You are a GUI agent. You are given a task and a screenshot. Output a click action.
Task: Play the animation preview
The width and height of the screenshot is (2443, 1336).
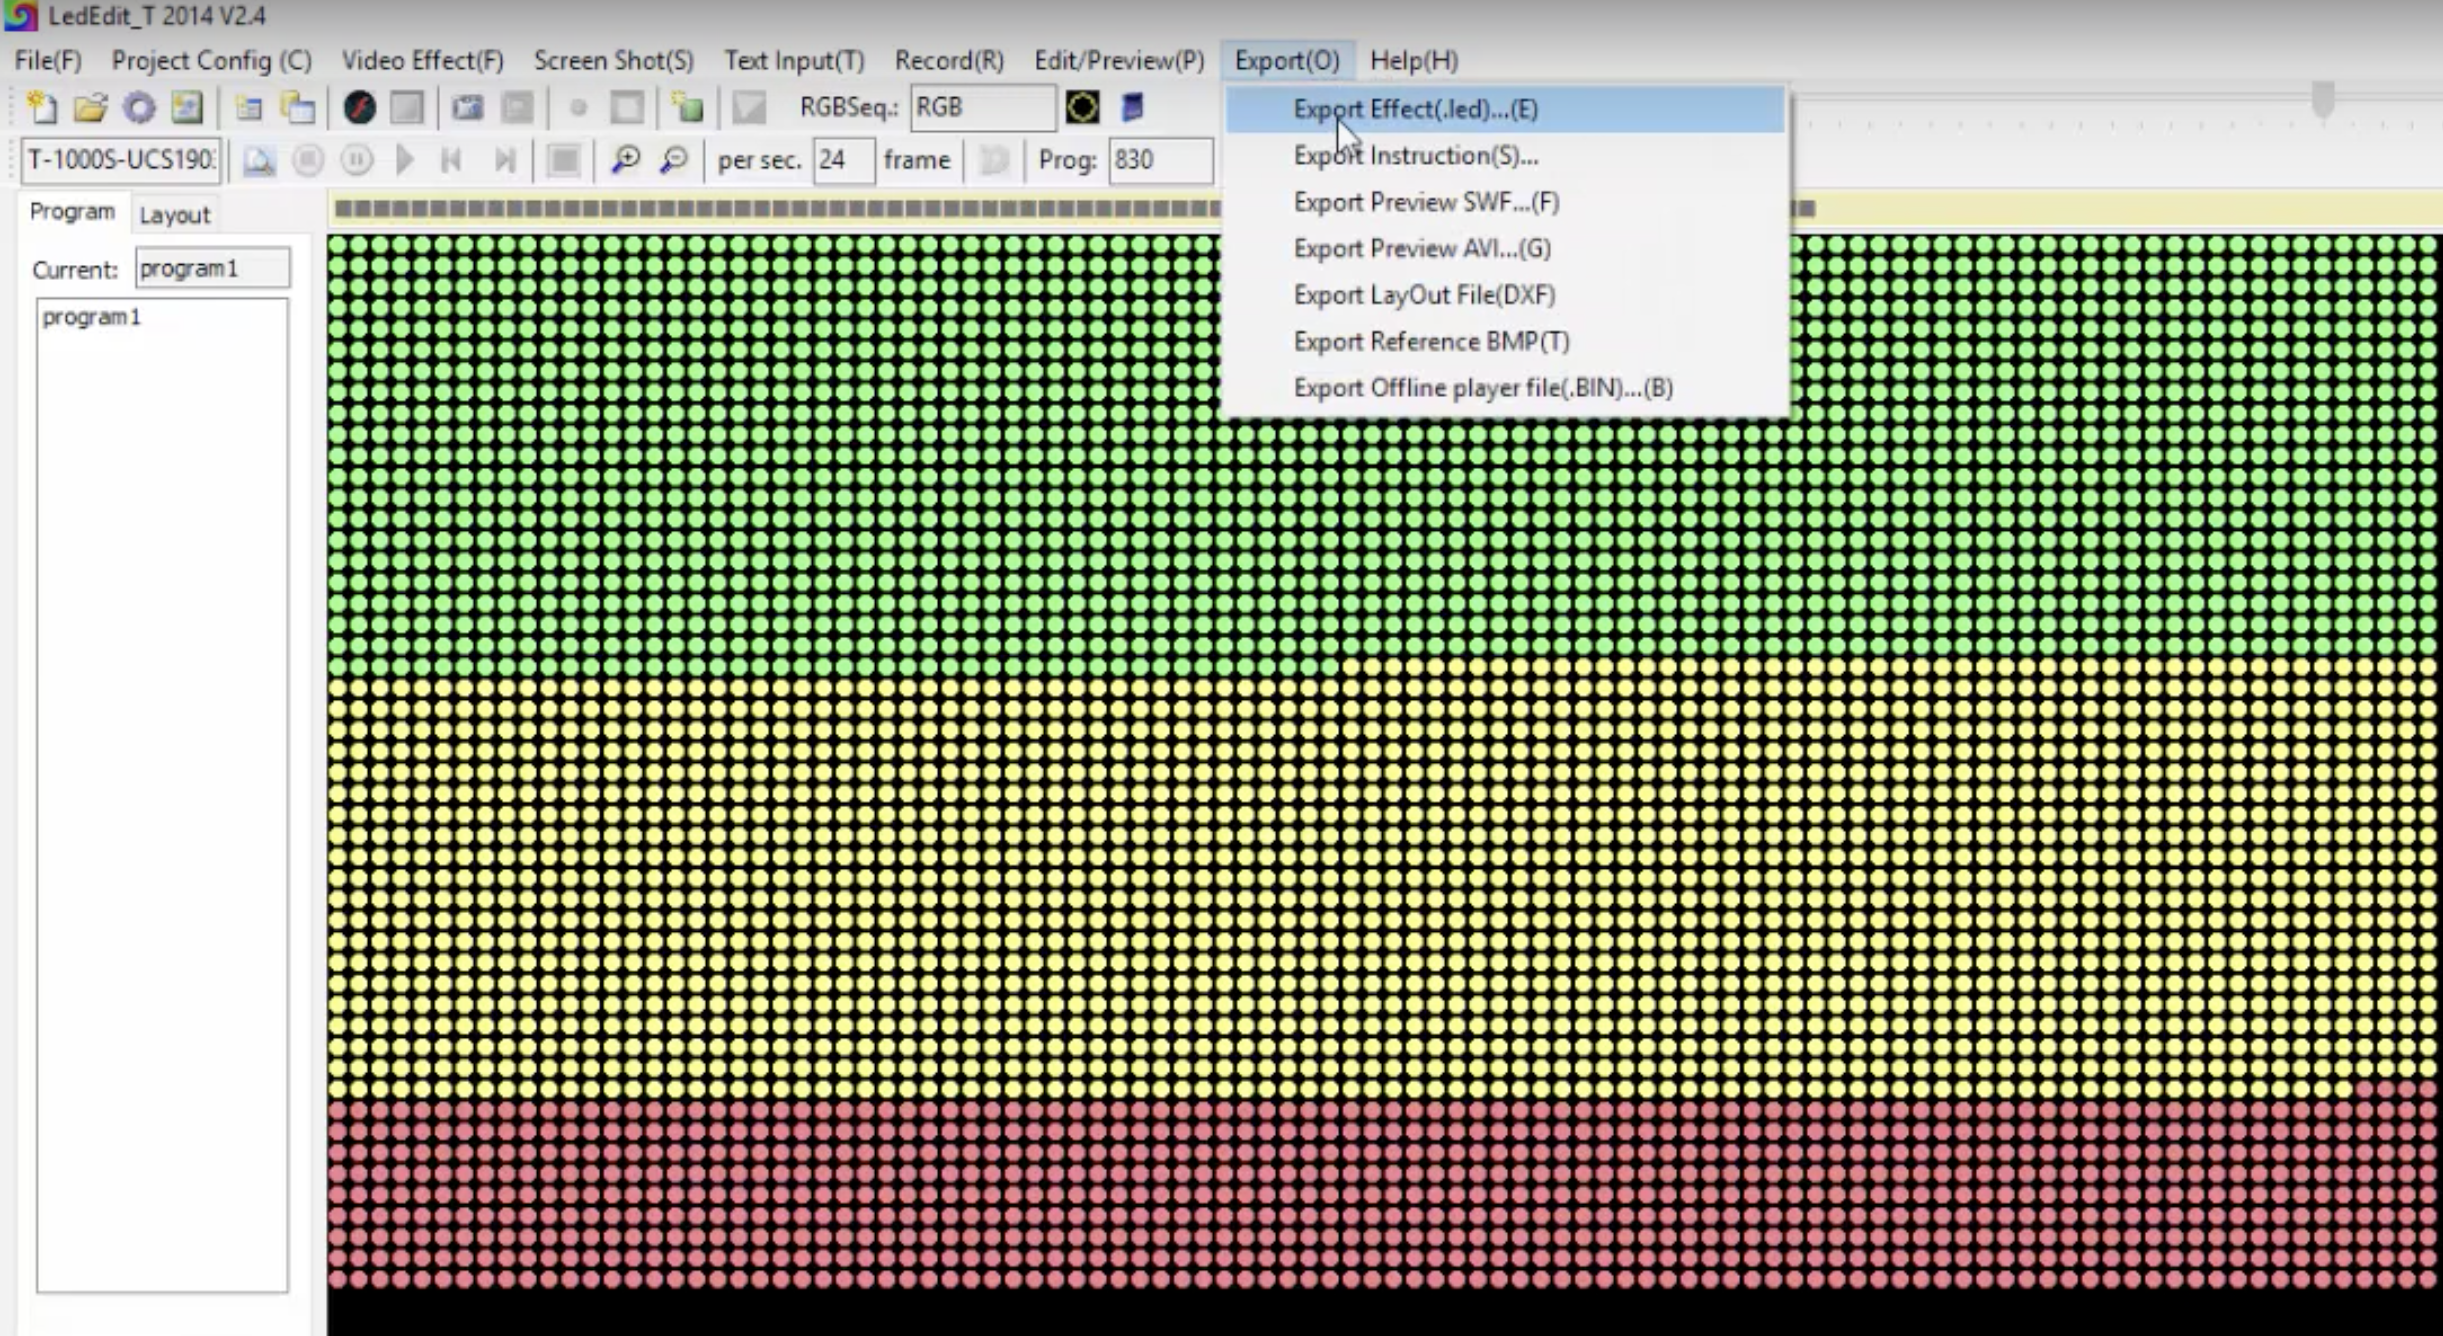click(404, 160)
